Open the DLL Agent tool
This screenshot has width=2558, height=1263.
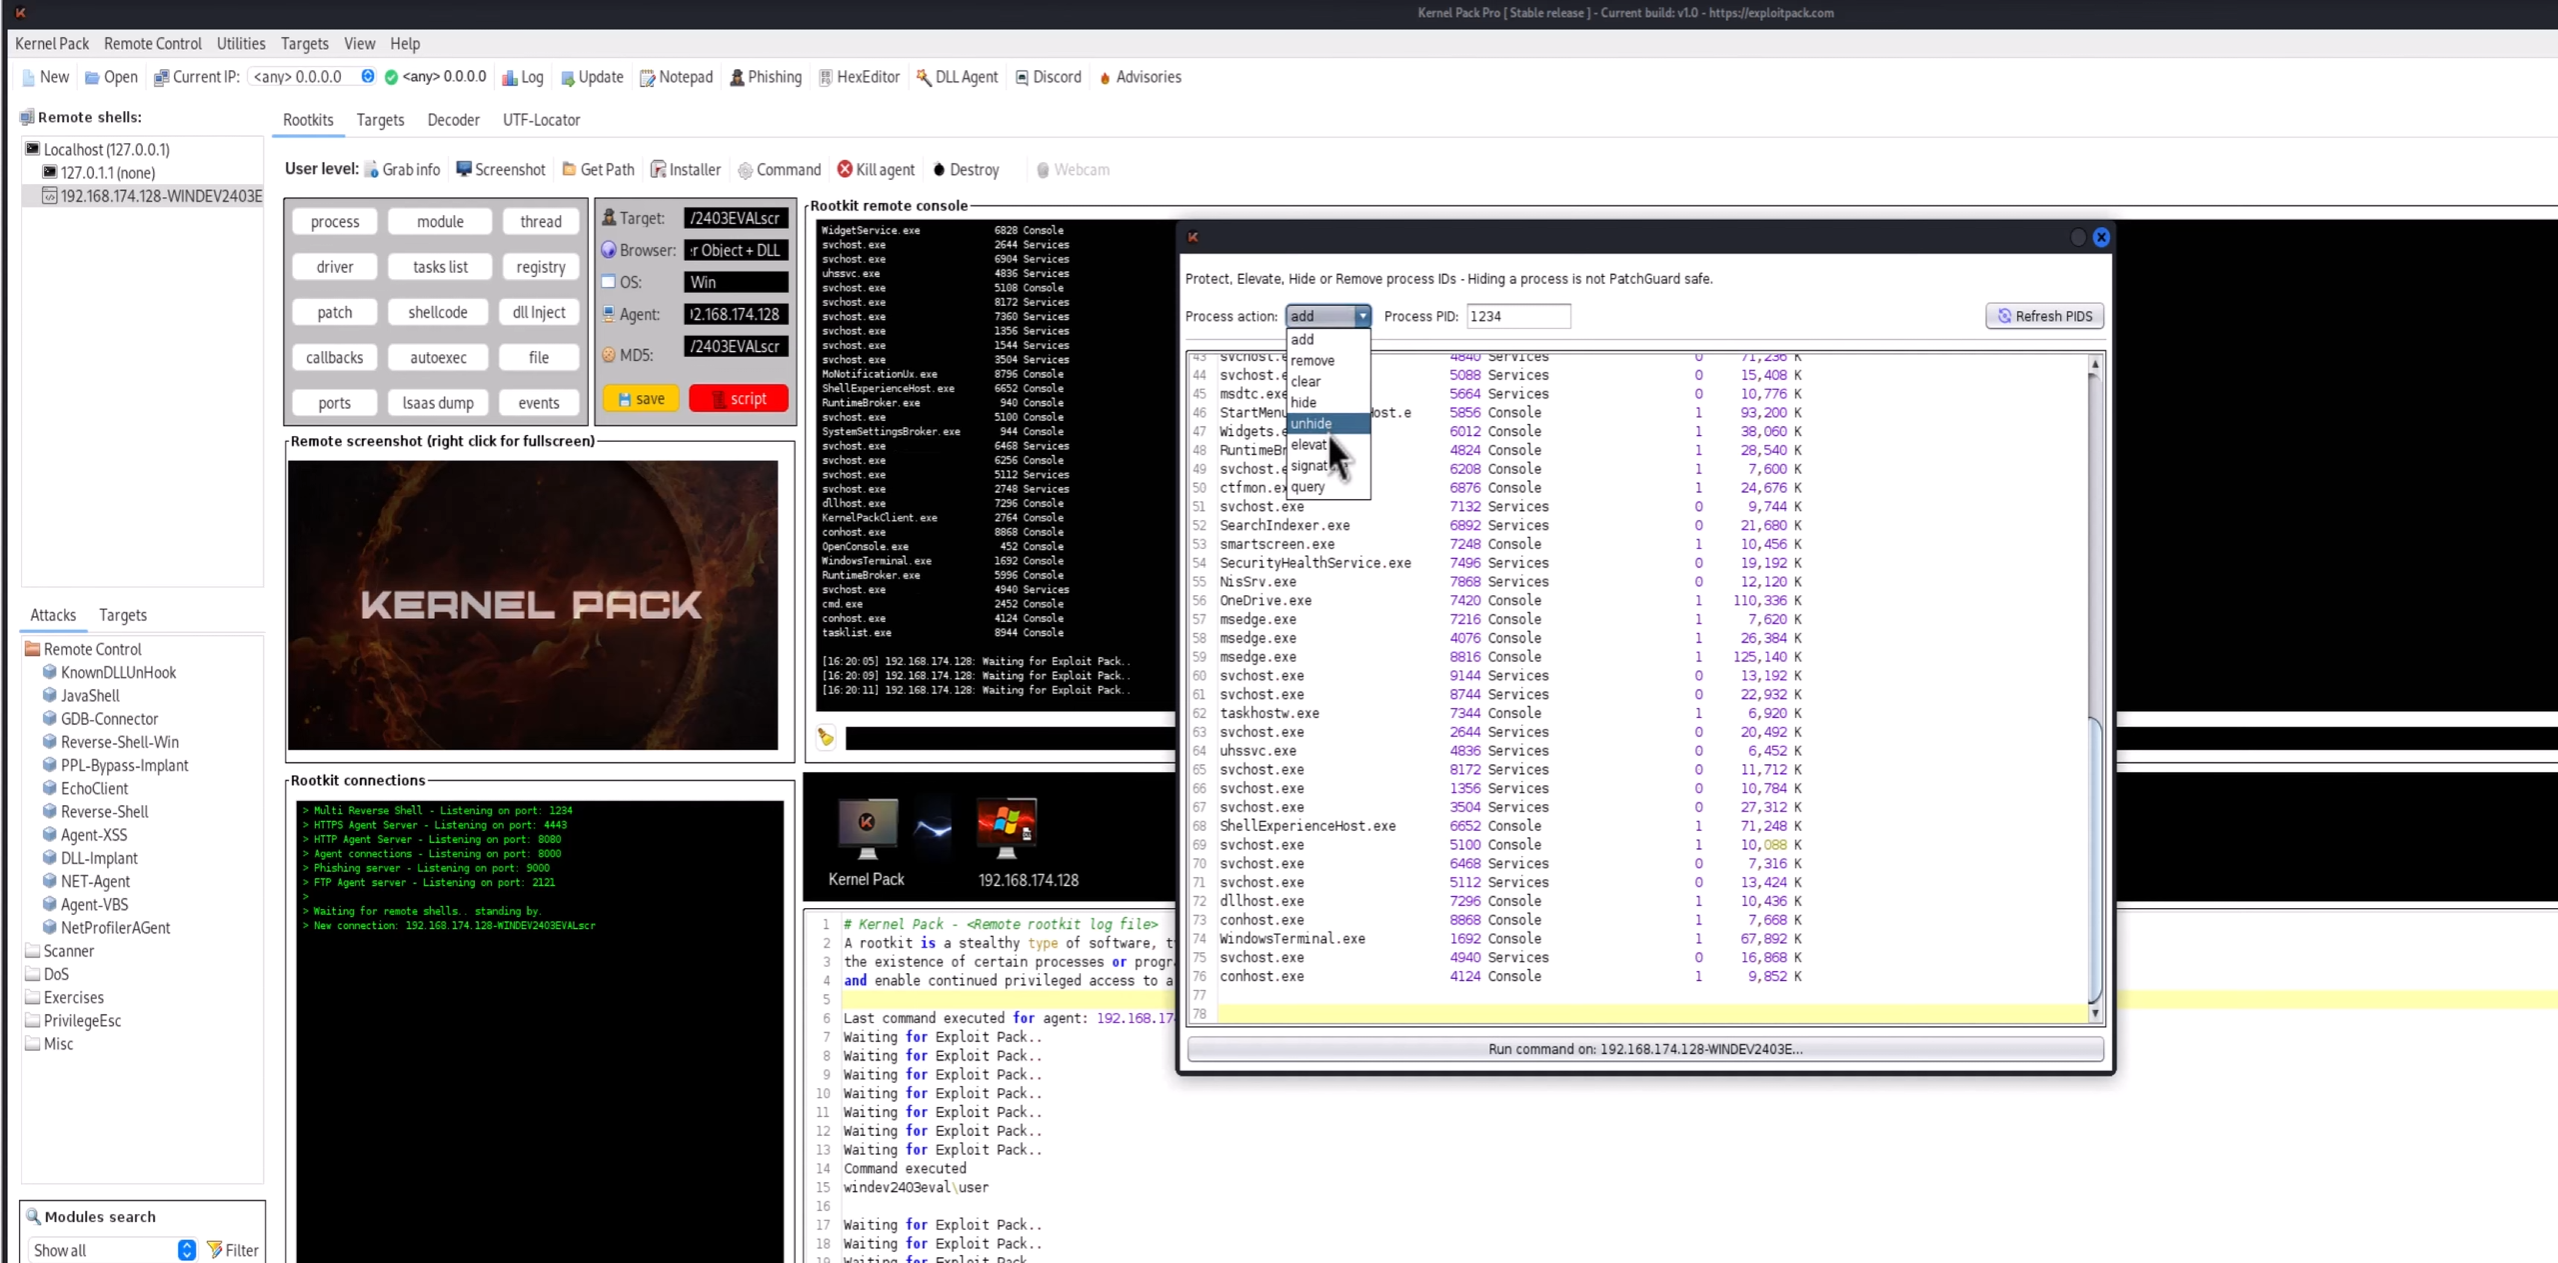pos(956,77)
